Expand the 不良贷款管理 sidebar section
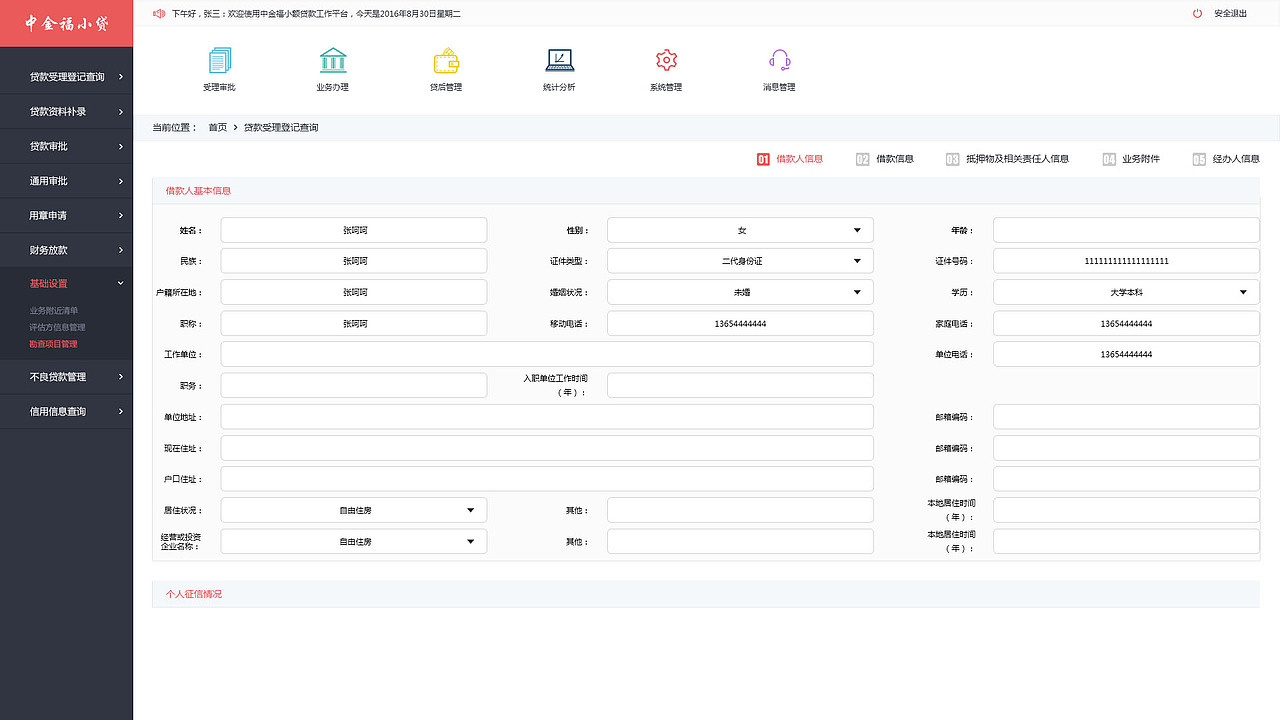 pyautogui.click(x=66, y=377)
